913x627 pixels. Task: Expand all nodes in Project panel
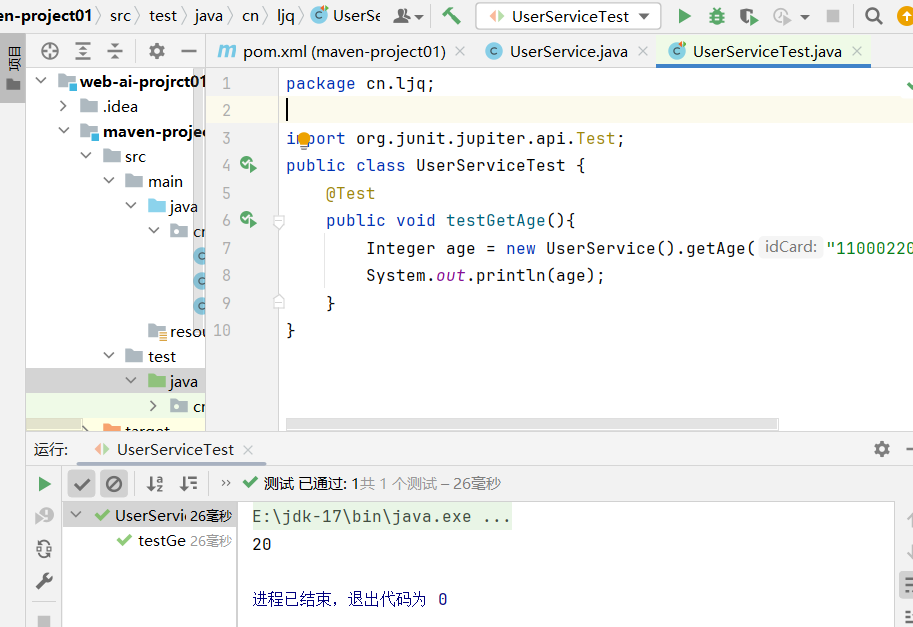tap(83, 51)
